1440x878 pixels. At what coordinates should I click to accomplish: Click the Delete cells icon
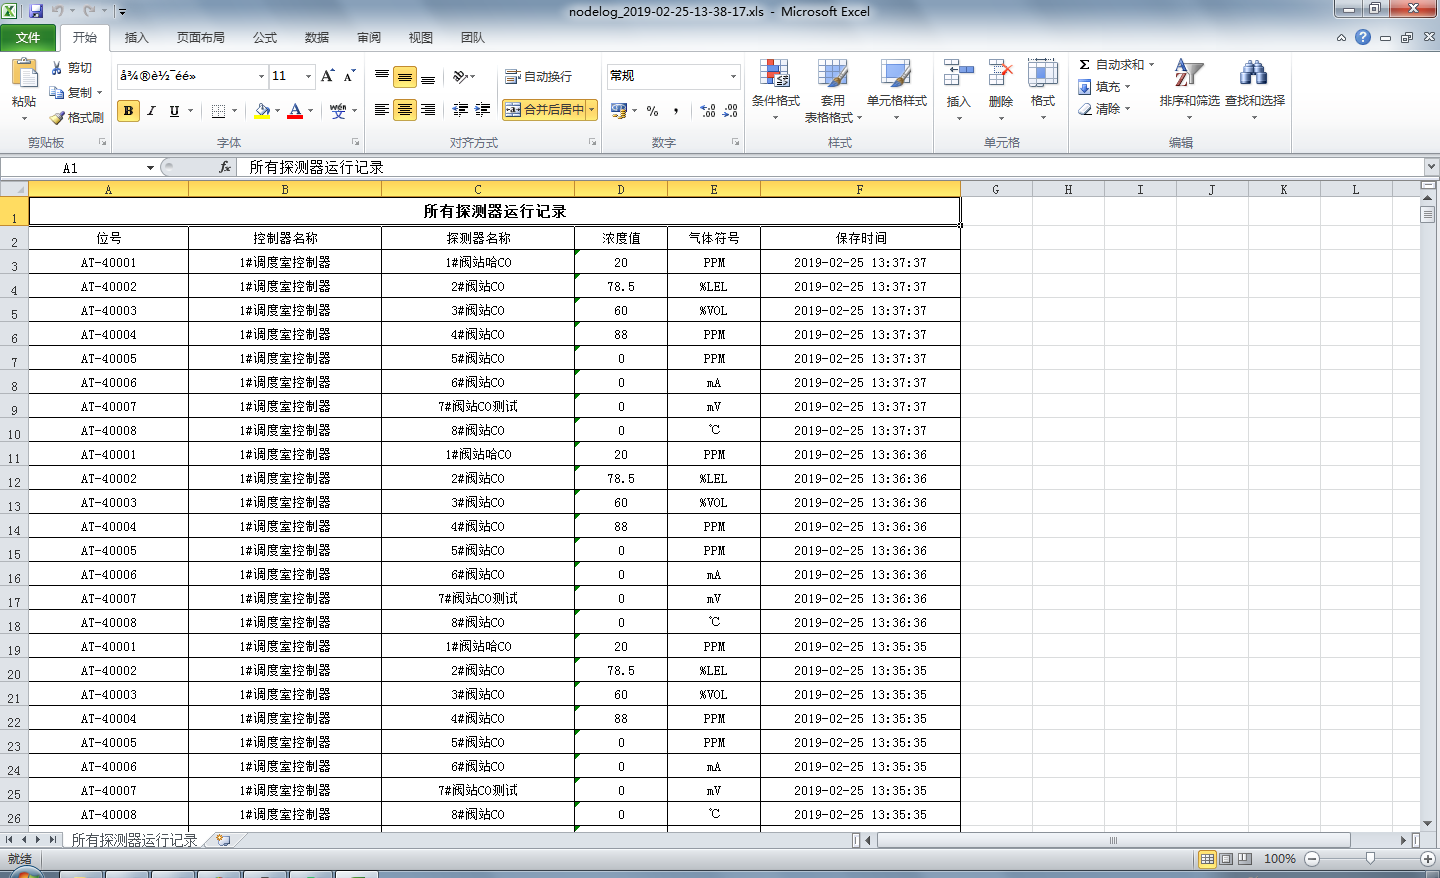tap(1000, 73)
